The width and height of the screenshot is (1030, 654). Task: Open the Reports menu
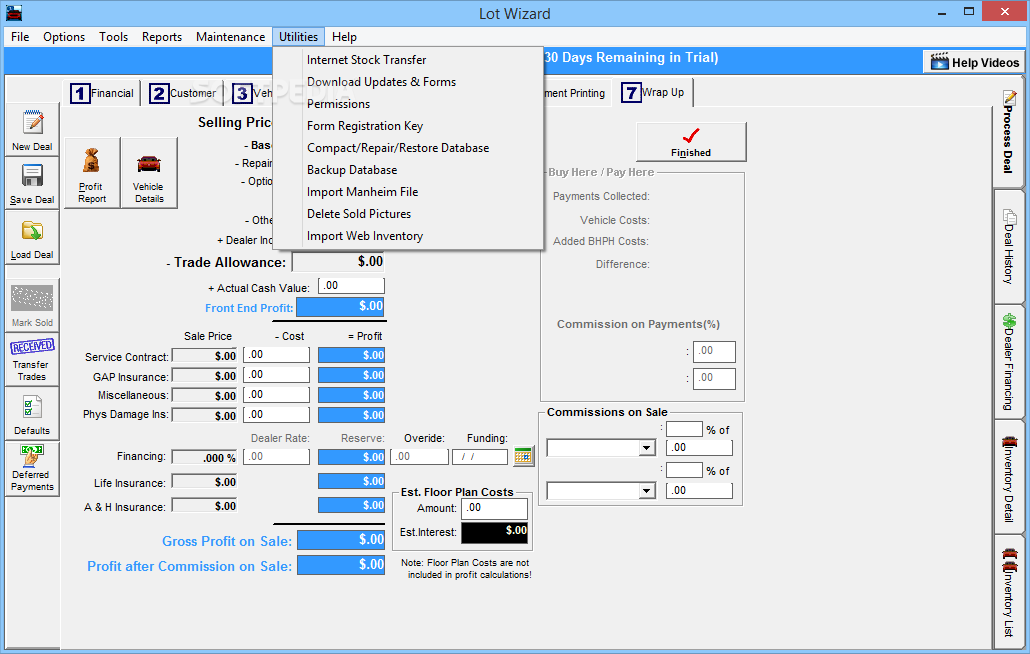point(162,37)
